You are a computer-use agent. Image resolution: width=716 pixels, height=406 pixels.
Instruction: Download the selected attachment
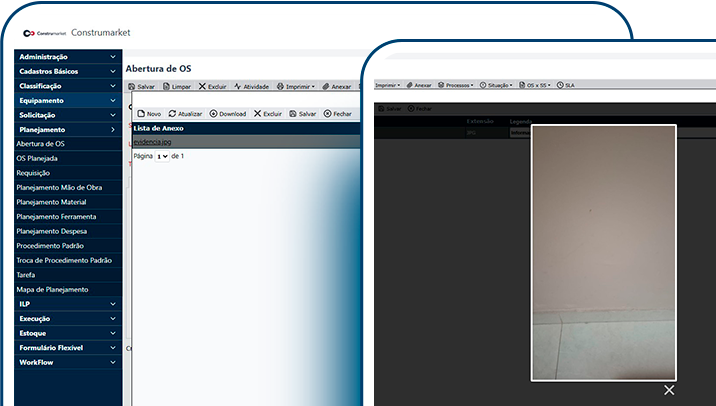click(x=227, y=114)
